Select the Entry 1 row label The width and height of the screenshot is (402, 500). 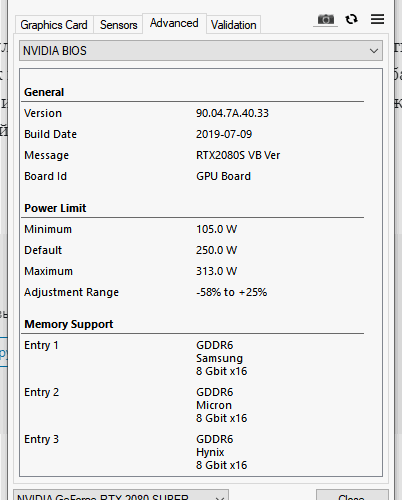click(x=41, y=345)
